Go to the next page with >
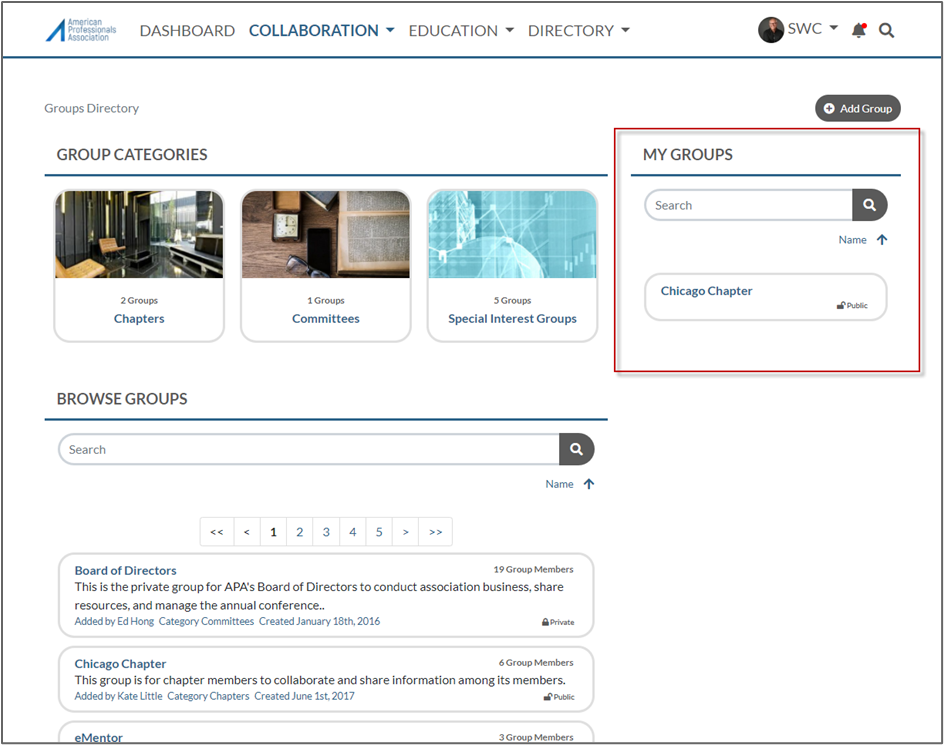The width and height of the screenshot is (944, 745). 406,532
